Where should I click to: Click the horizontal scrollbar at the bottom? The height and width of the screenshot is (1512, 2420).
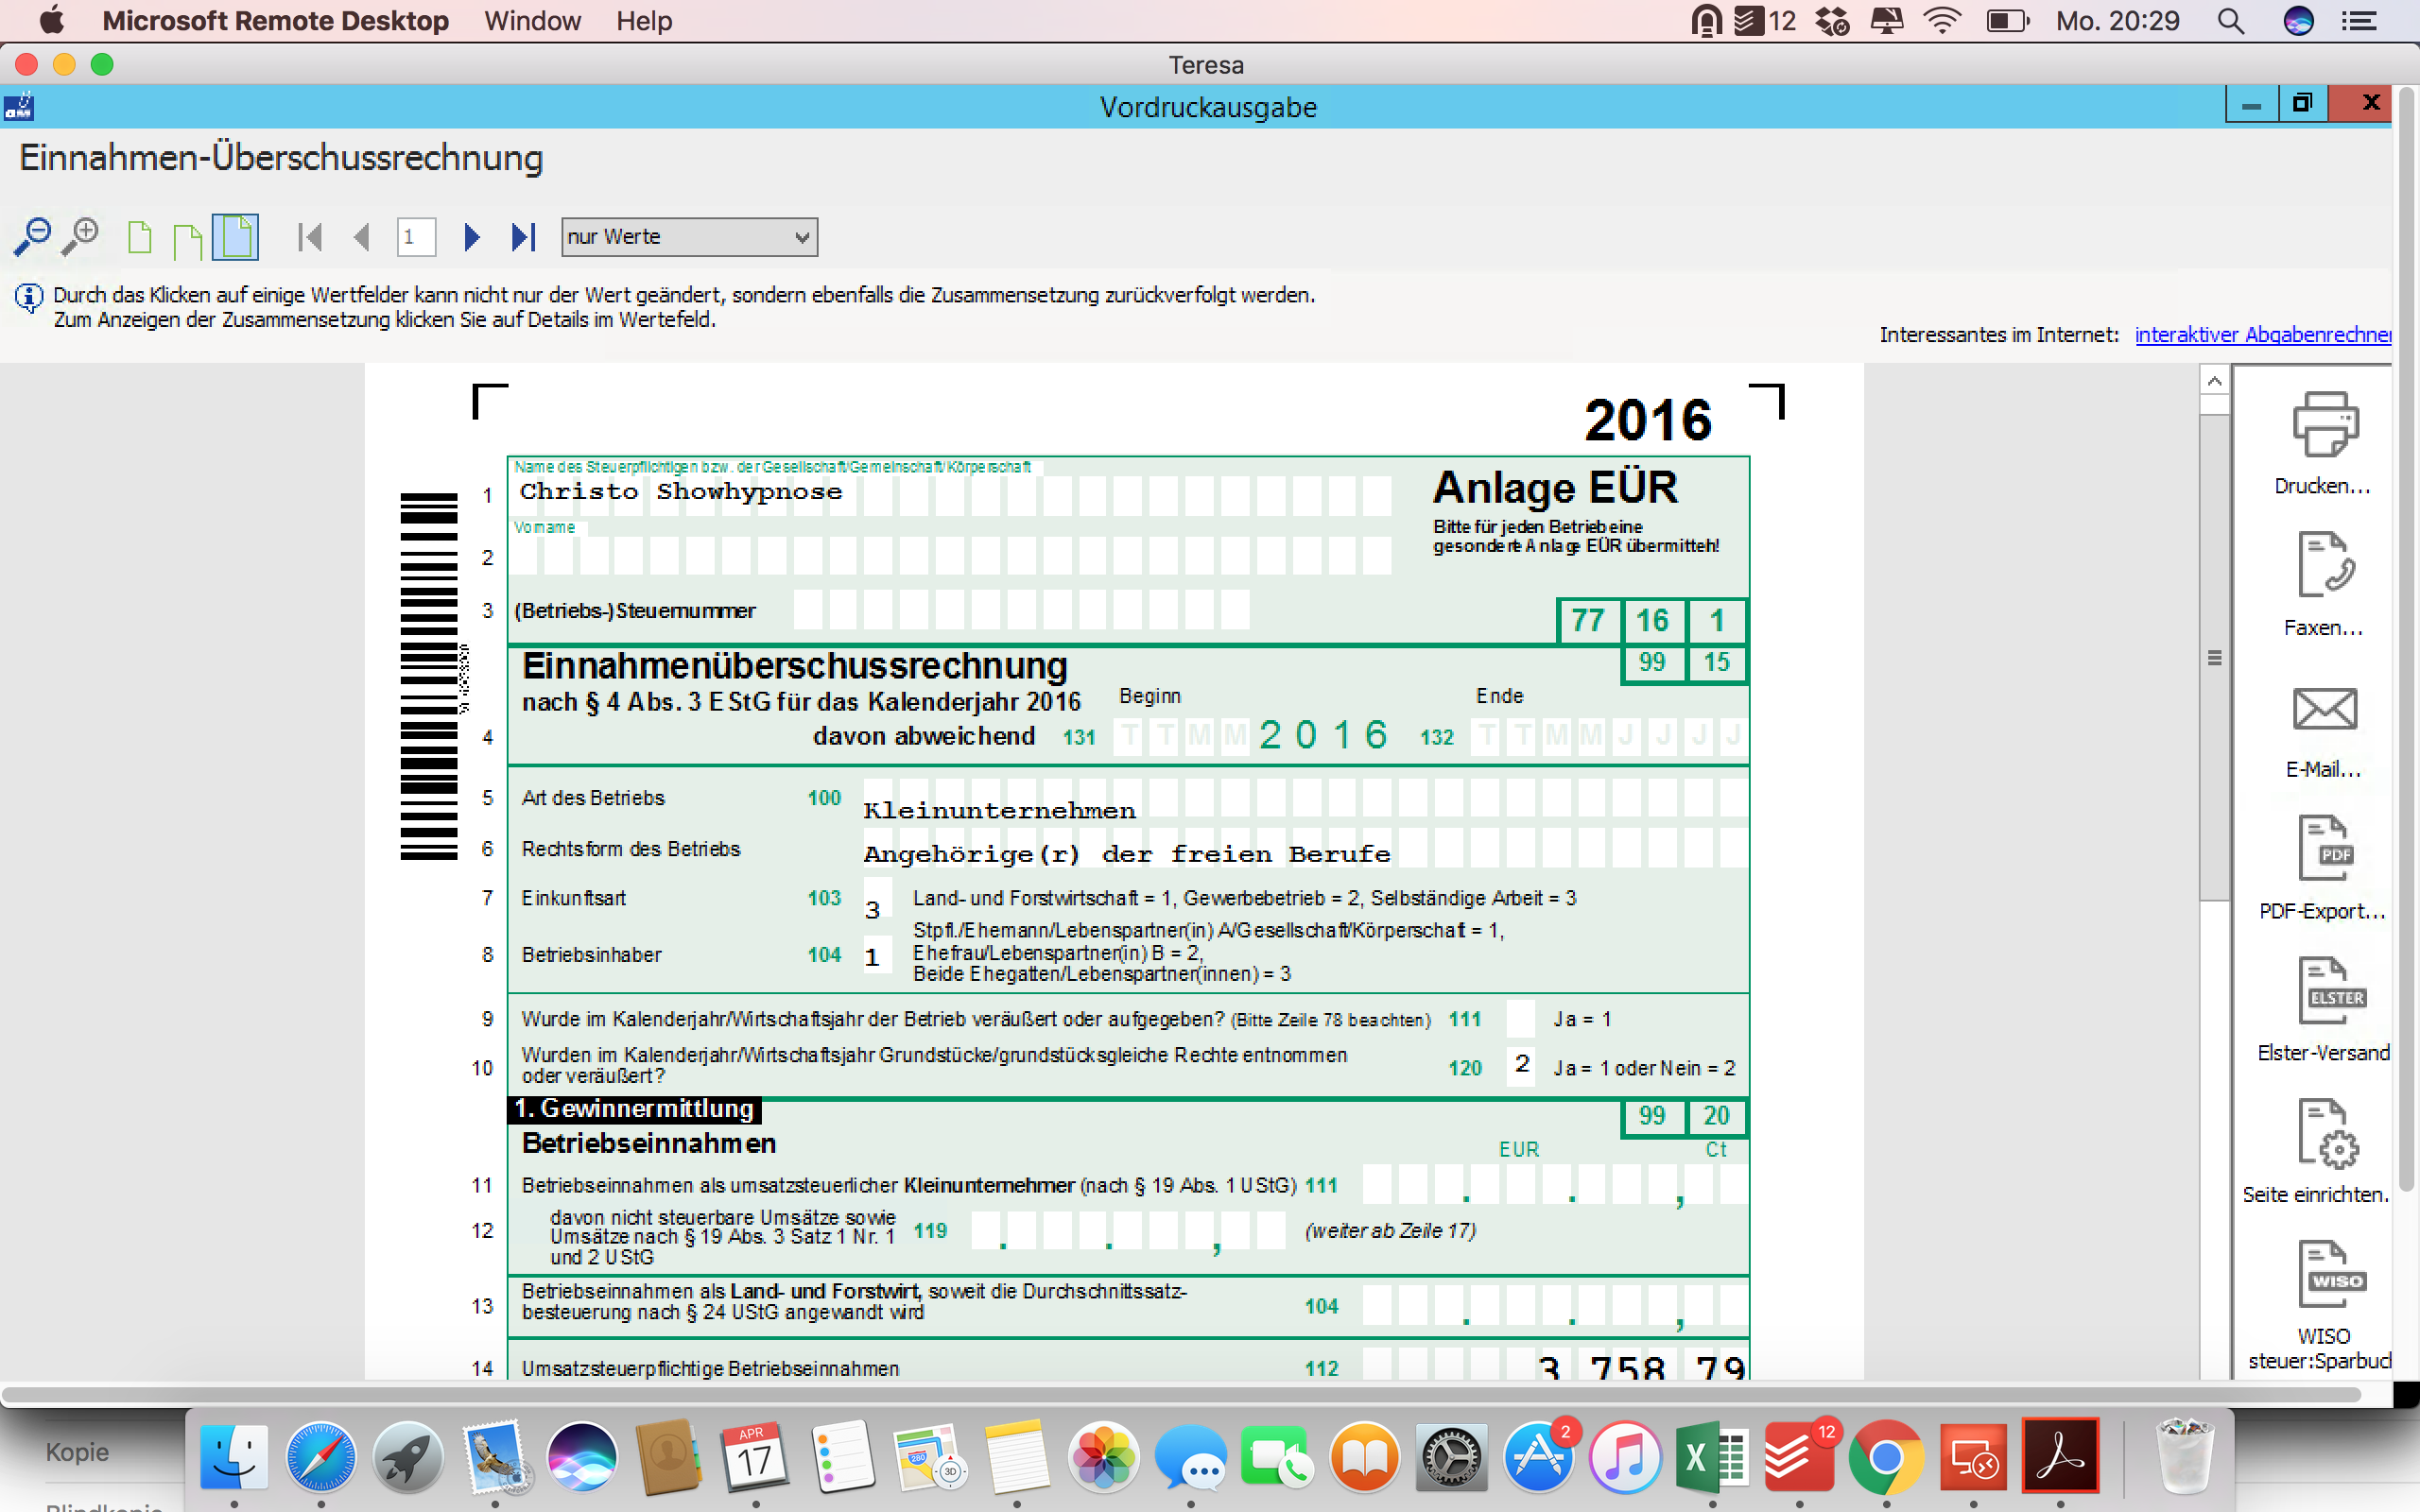click(1180, 1394)
